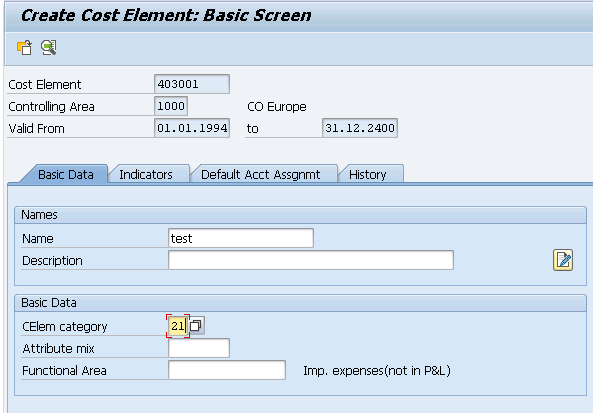Click the CO Europe description text
The width and height of the screenshot is (593, 413).
click(277, 107)
